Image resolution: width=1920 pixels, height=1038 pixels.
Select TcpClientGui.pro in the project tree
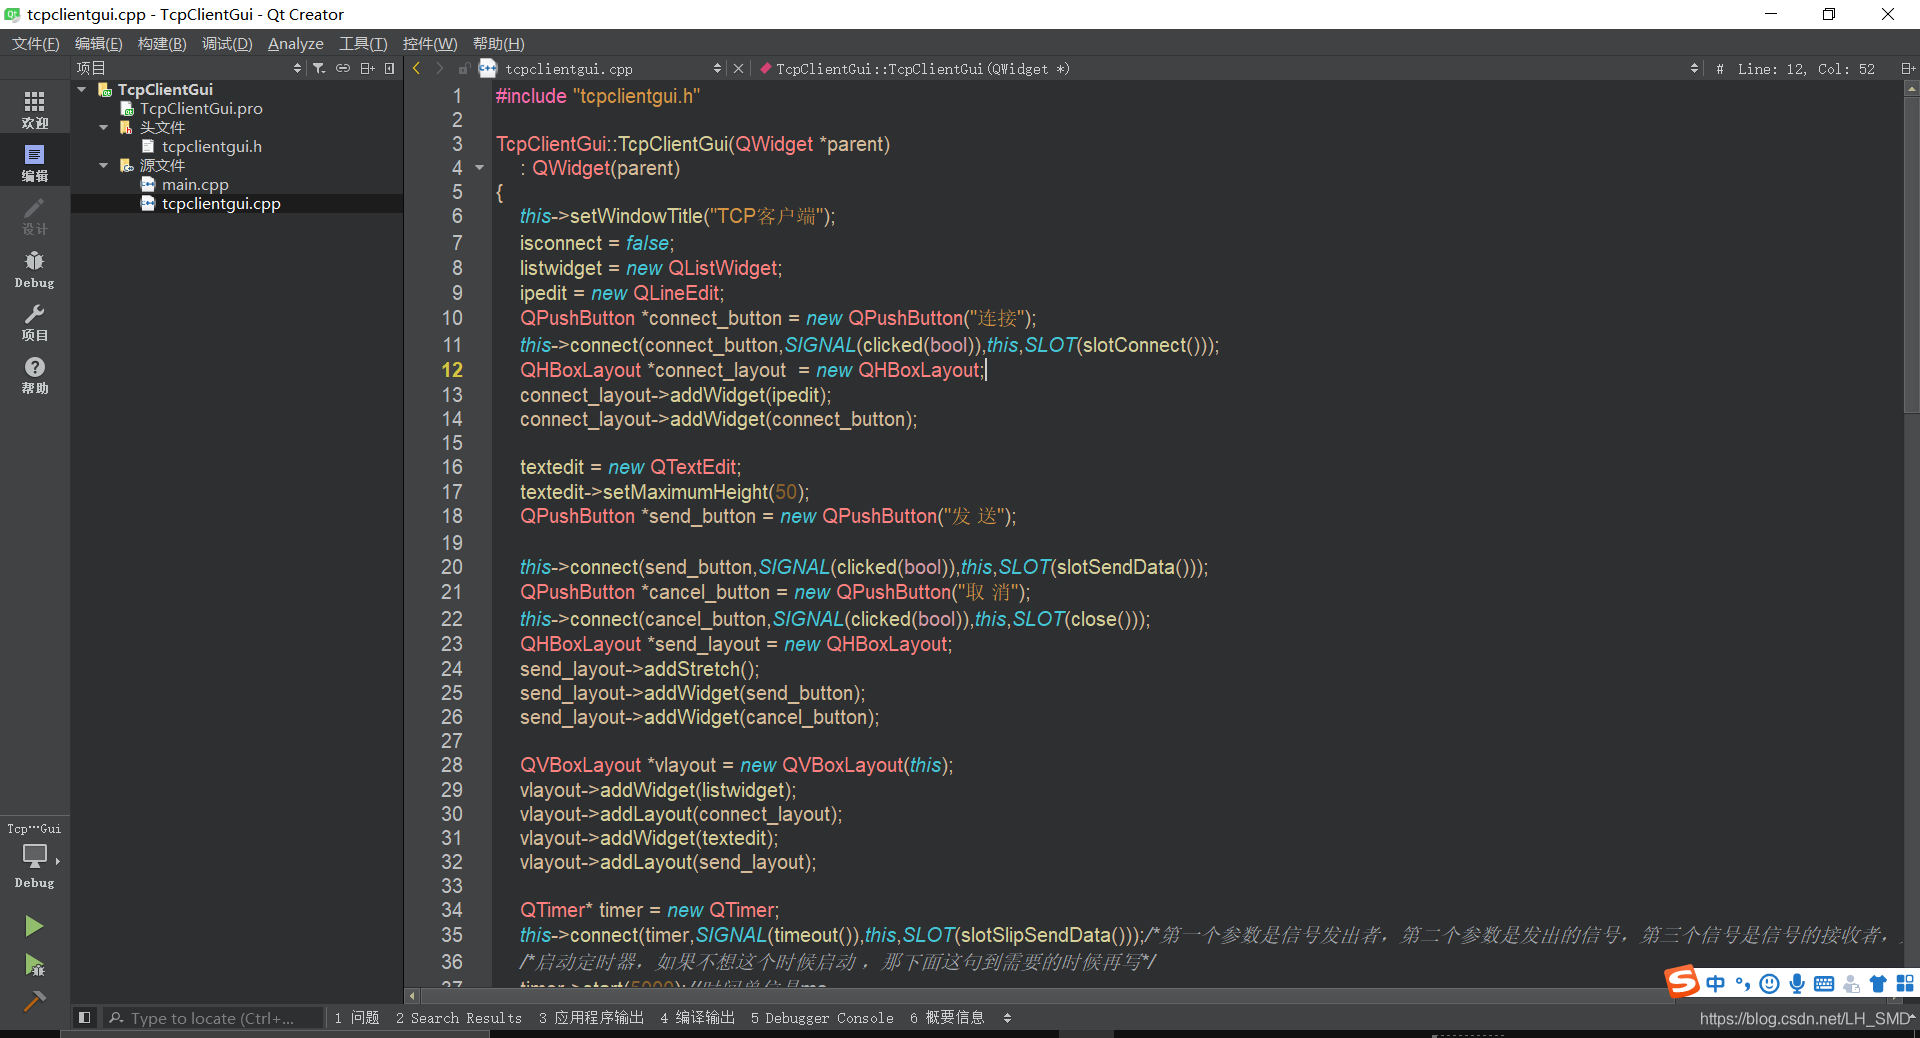201,108
